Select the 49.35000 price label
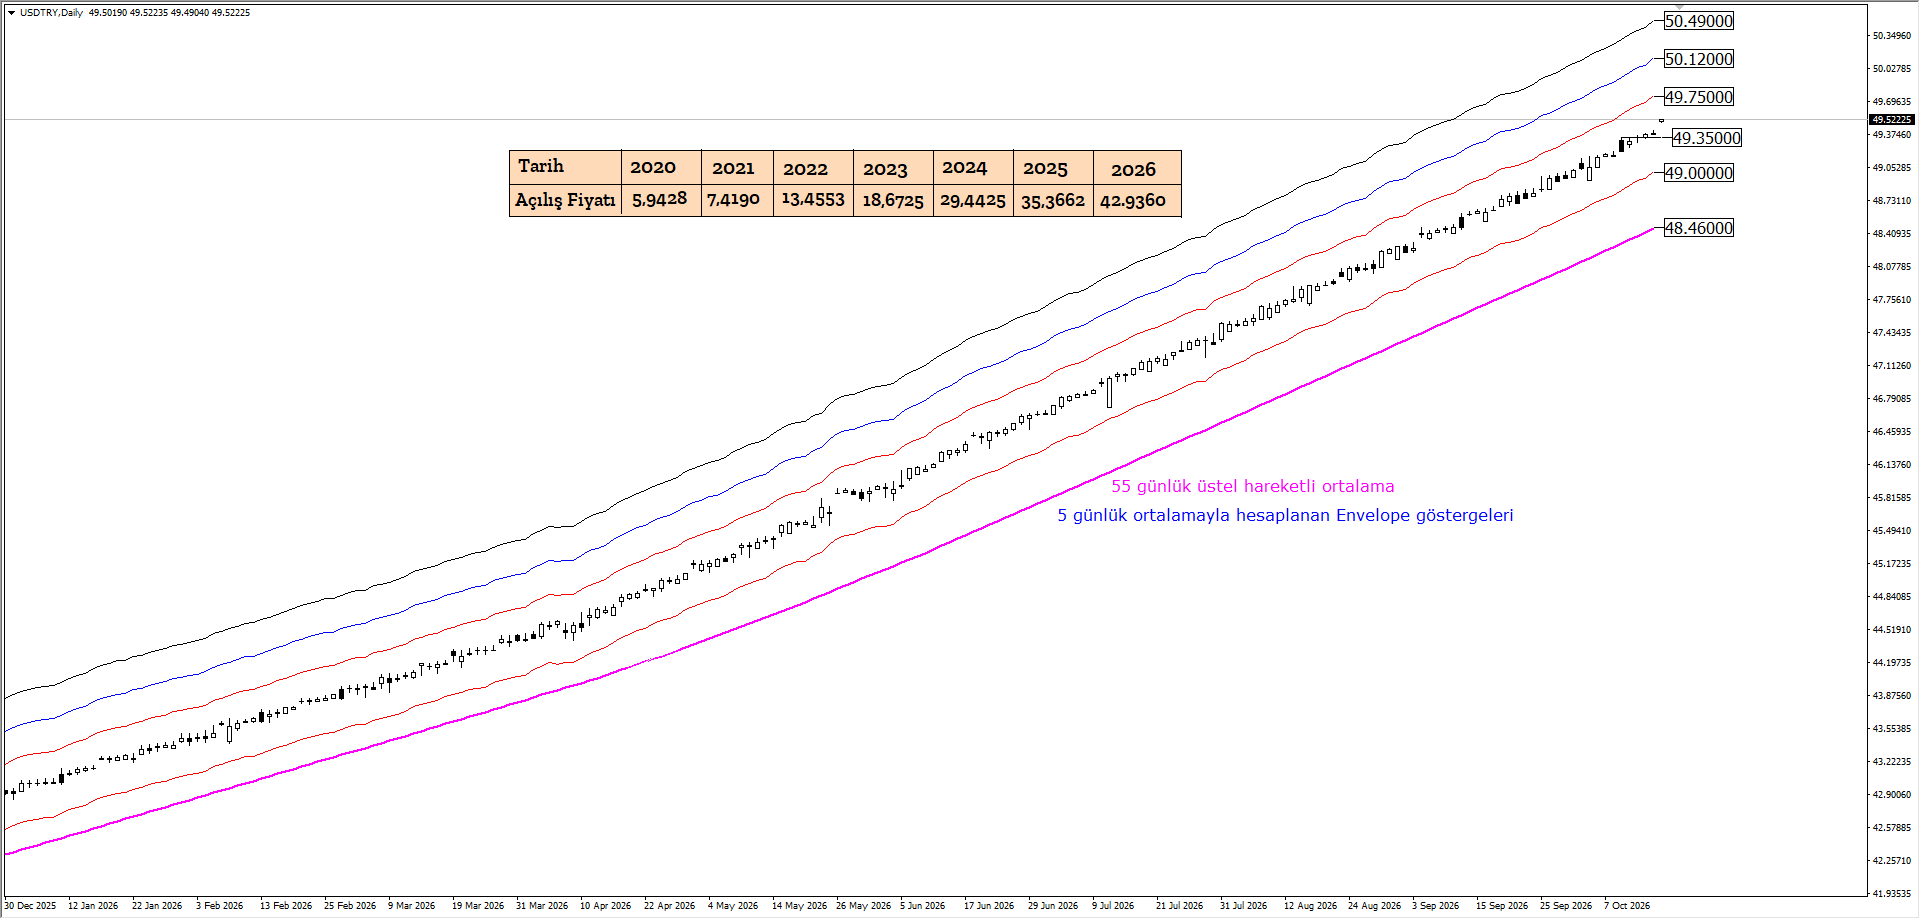 [1706, 138]
